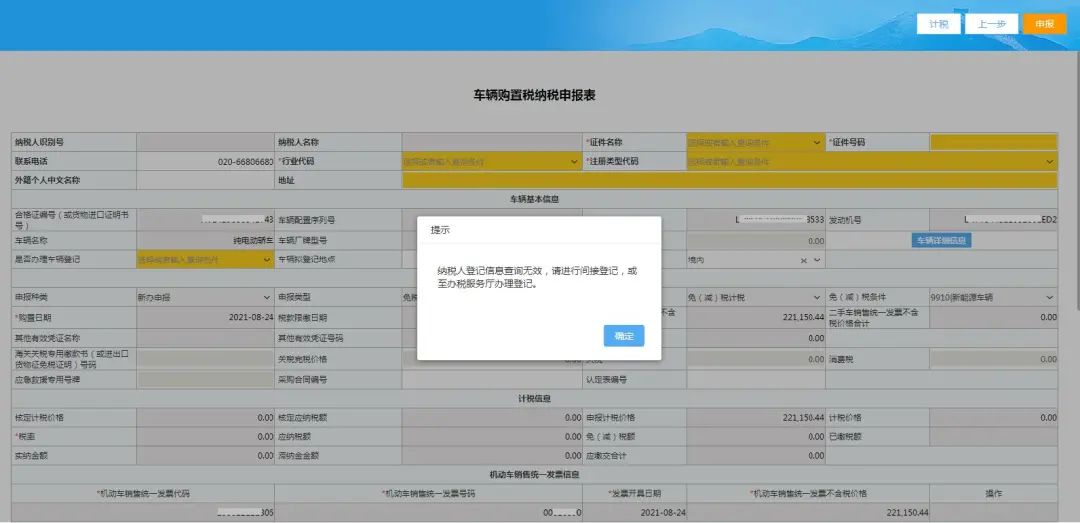The height and width of the screenshot is (523, 1080).
Task: Submit with the orange 申报 button
Action: click(x=1044, y=24)
